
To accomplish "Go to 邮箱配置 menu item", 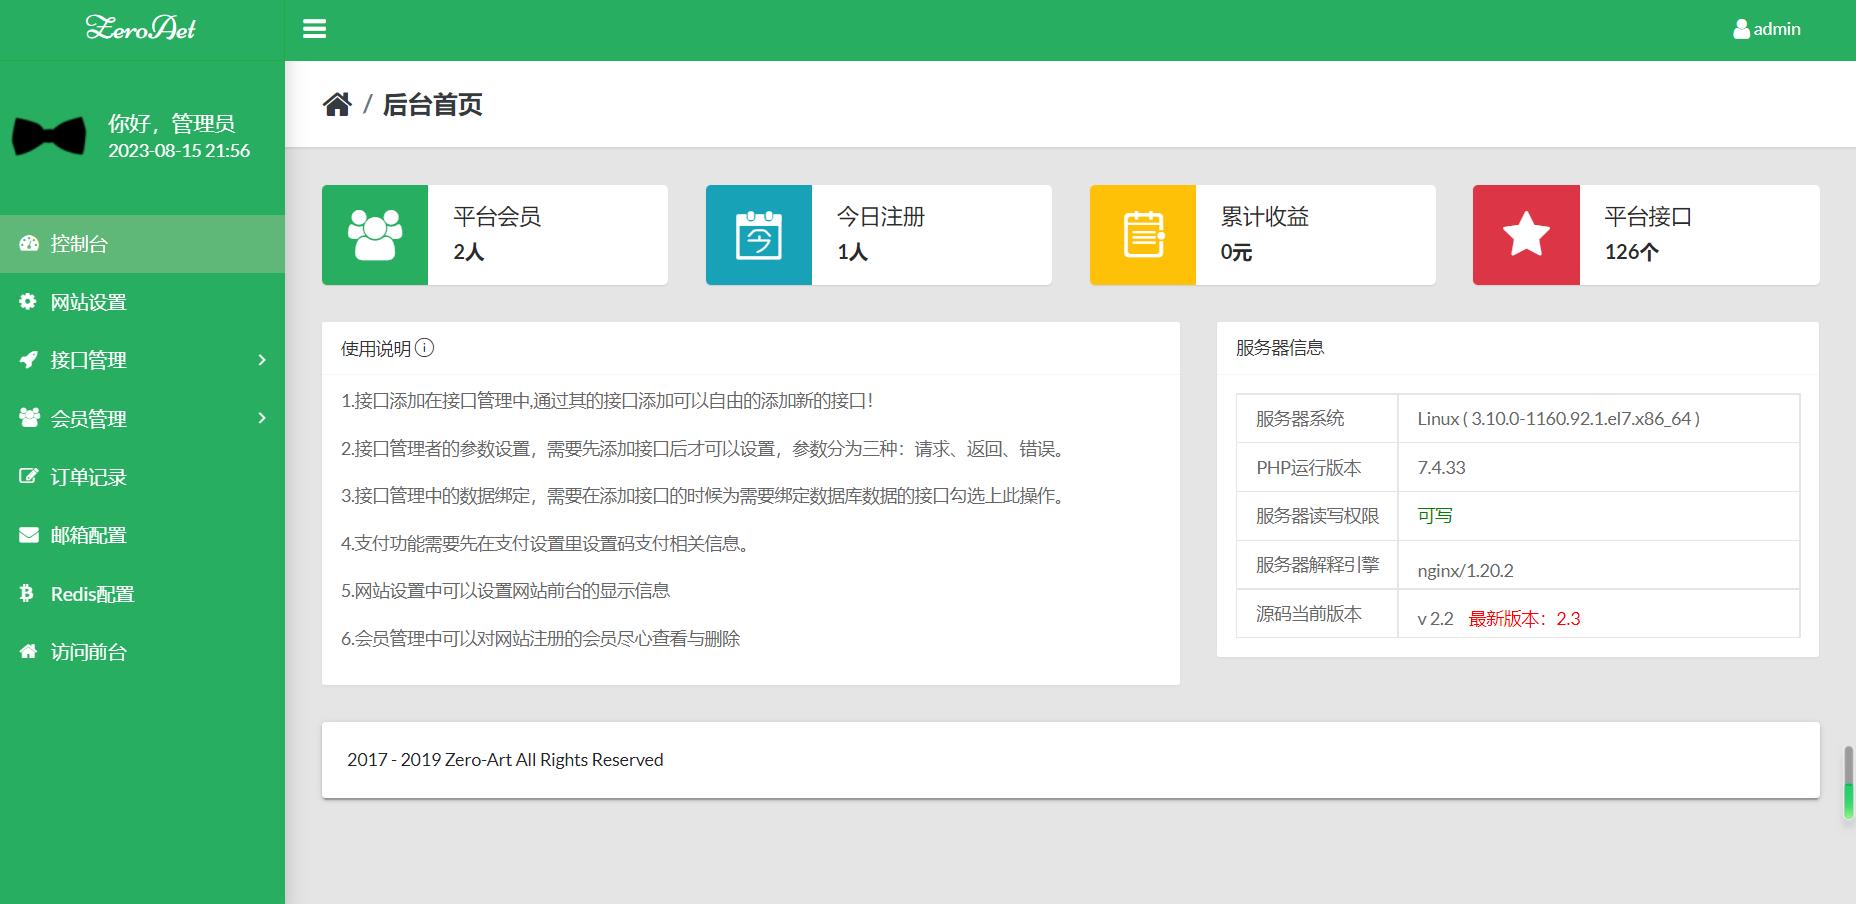I will pos(142,535).
